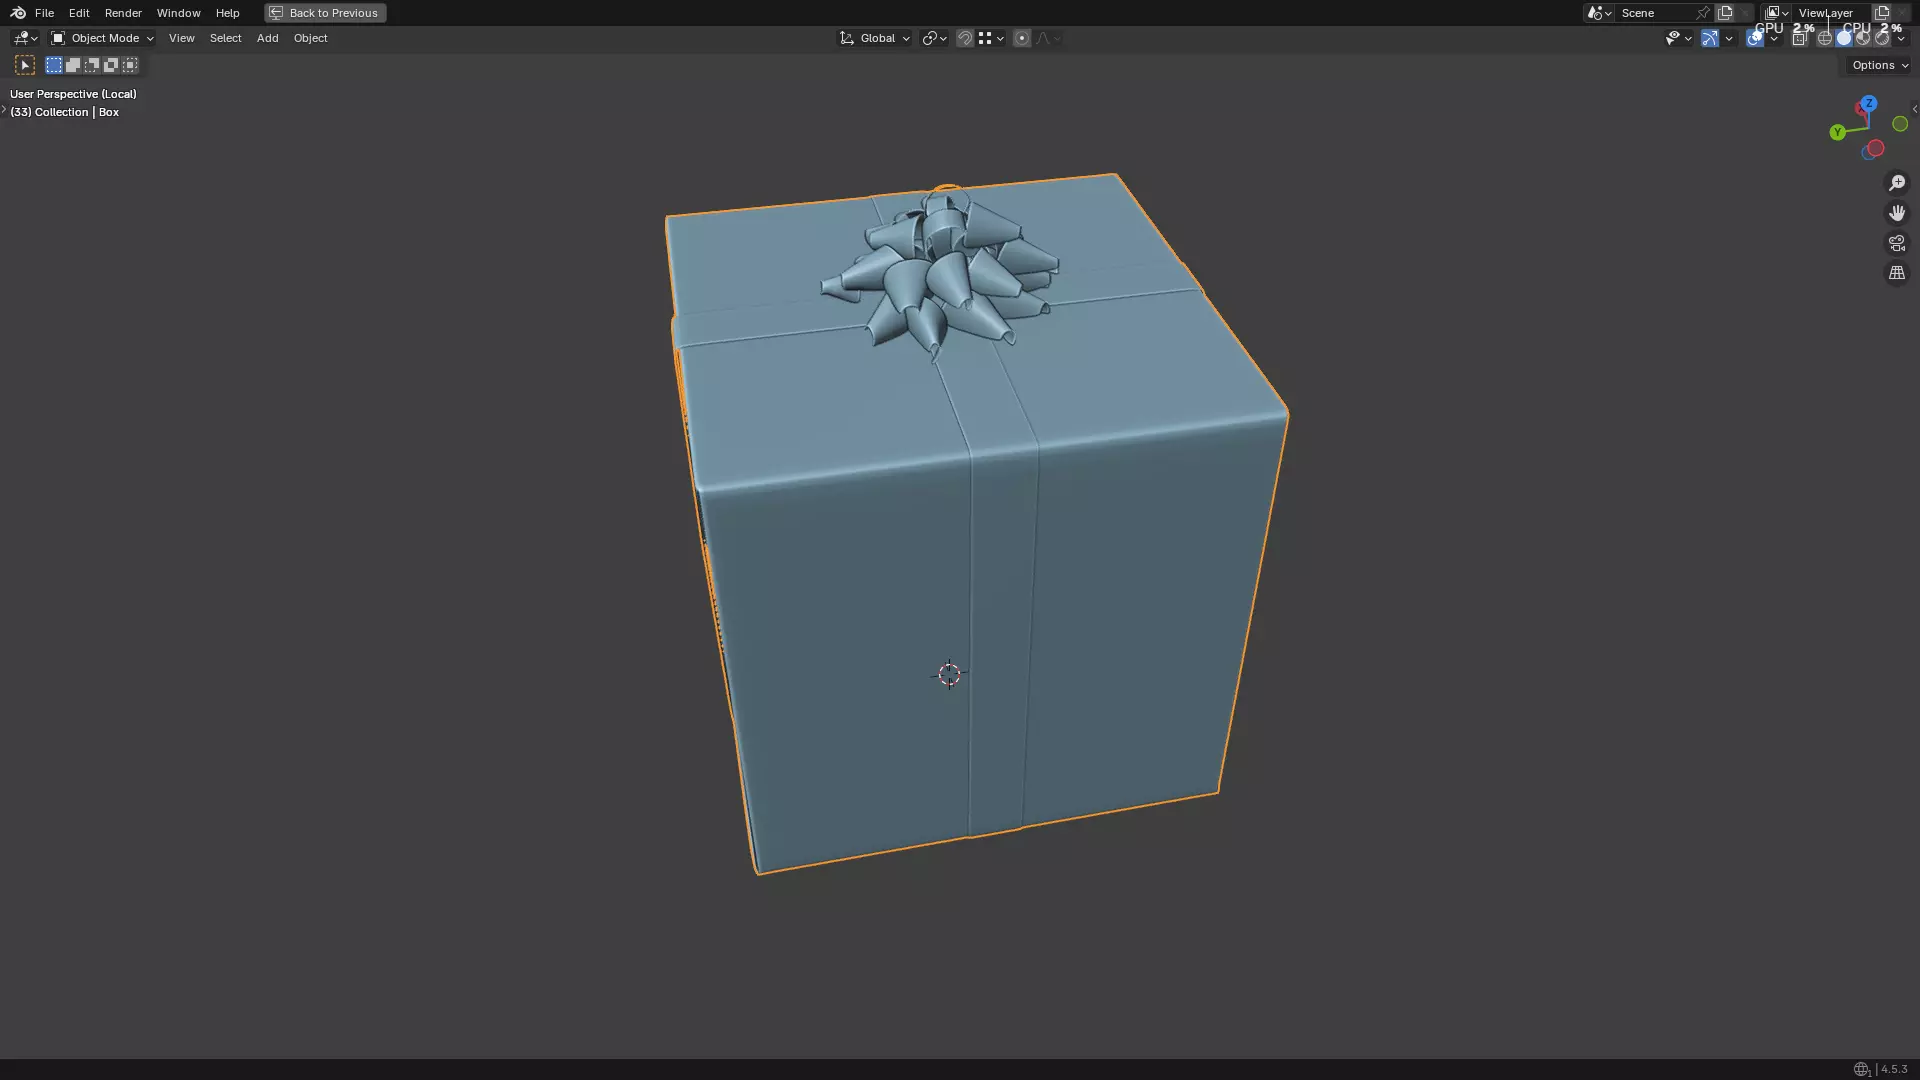Open the Render menu
The image size is (1920, 1080).
coord(123,13)
